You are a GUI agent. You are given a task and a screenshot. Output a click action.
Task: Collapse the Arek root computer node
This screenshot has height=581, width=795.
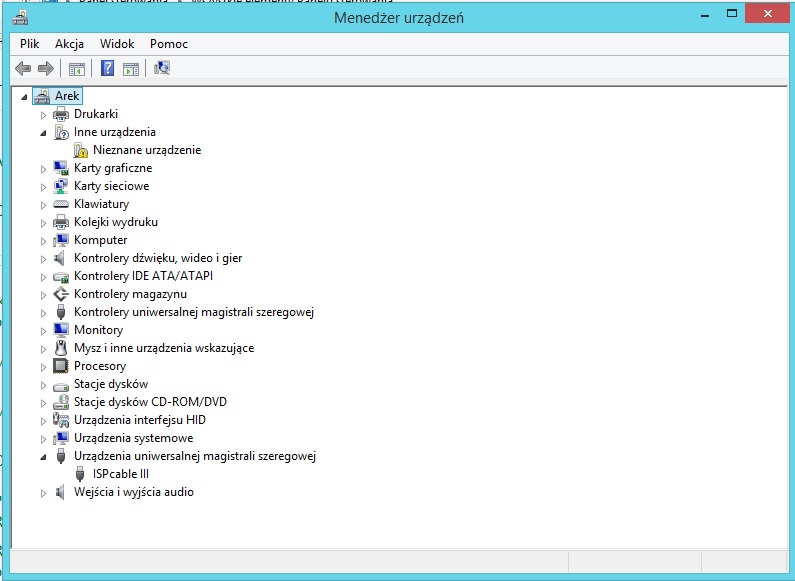[x=24, y=96]
